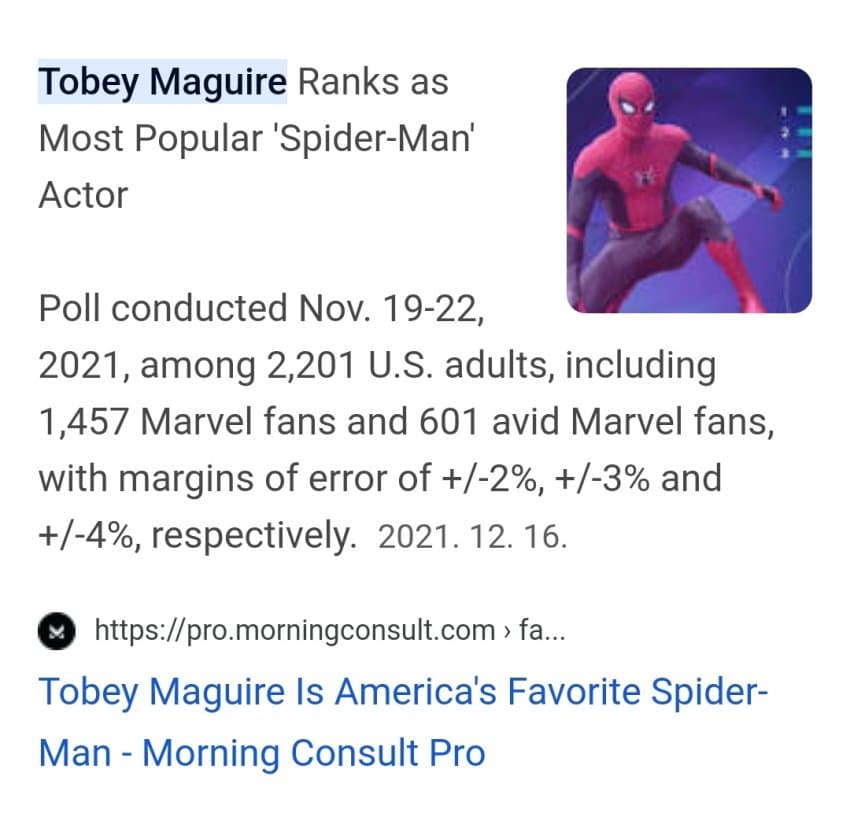Open the "Tobey Maguire Is America's Favorite" link
Viewport: 850px width, 816px height.
click(403, 692)
